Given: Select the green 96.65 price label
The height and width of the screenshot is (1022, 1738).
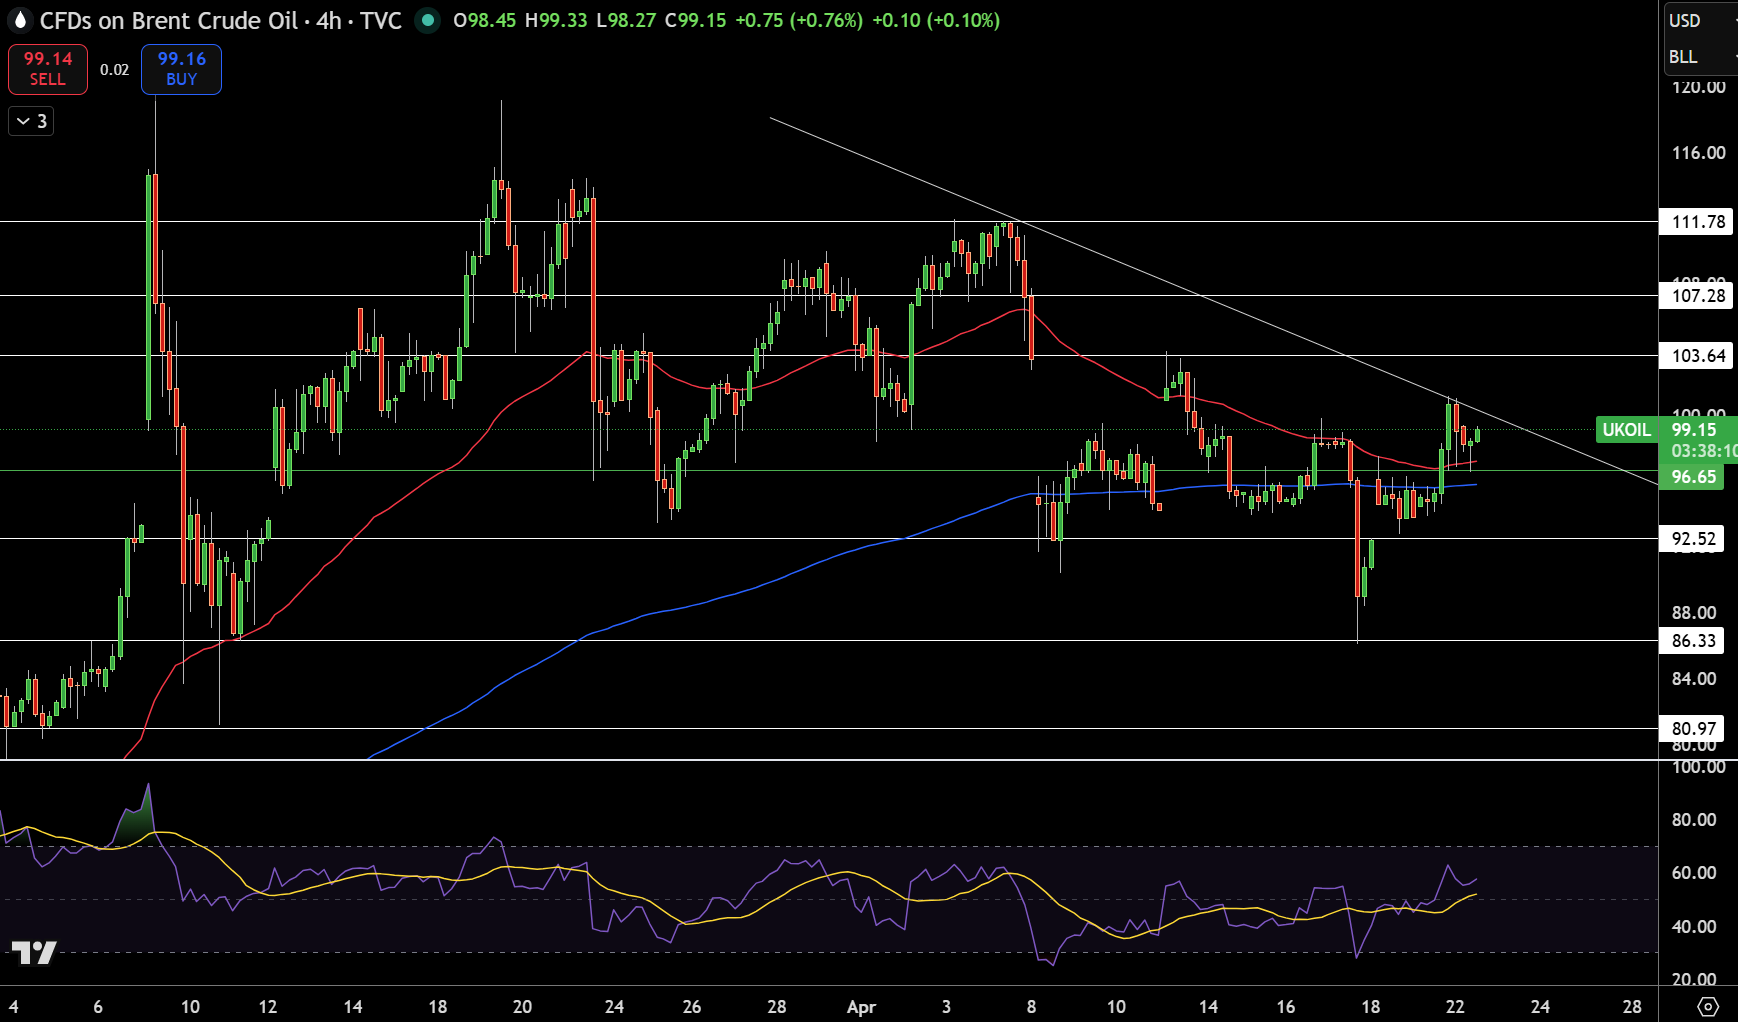Looking at the screenshot, I should point(1692,477).
